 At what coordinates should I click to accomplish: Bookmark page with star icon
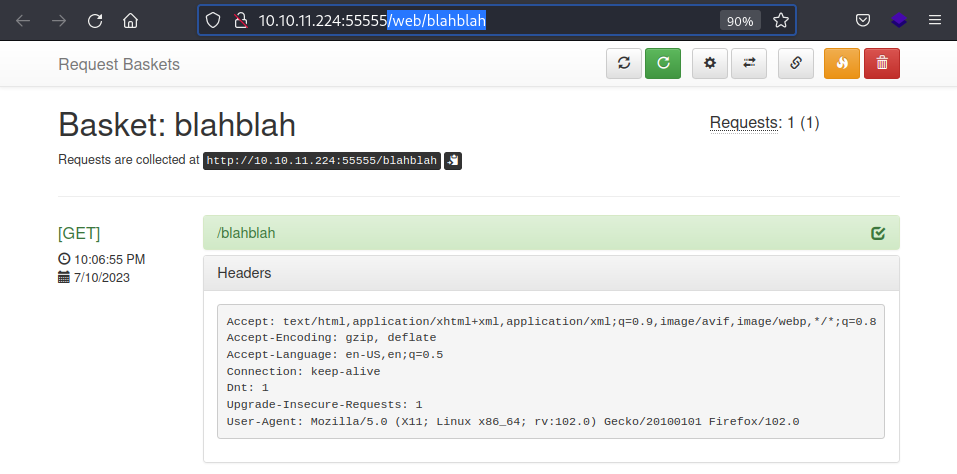pyautogui.click(x=781, y=21)
